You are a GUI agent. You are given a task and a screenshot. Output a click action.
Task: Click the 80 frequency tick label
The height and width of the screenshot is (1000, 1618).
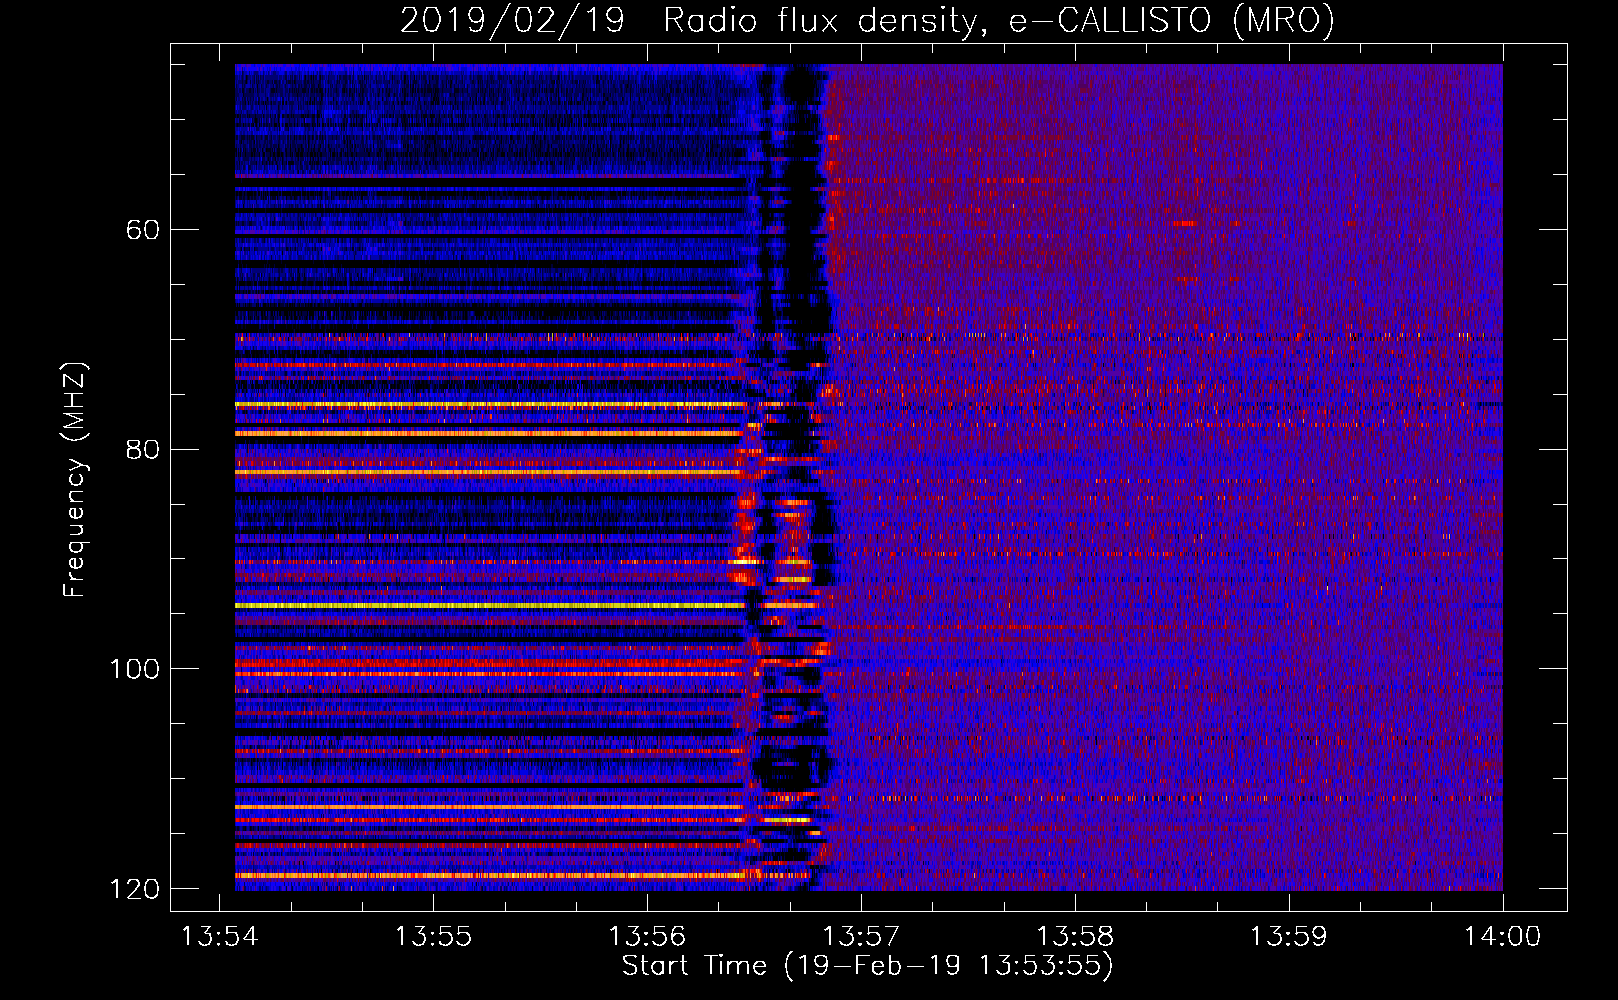142,449
